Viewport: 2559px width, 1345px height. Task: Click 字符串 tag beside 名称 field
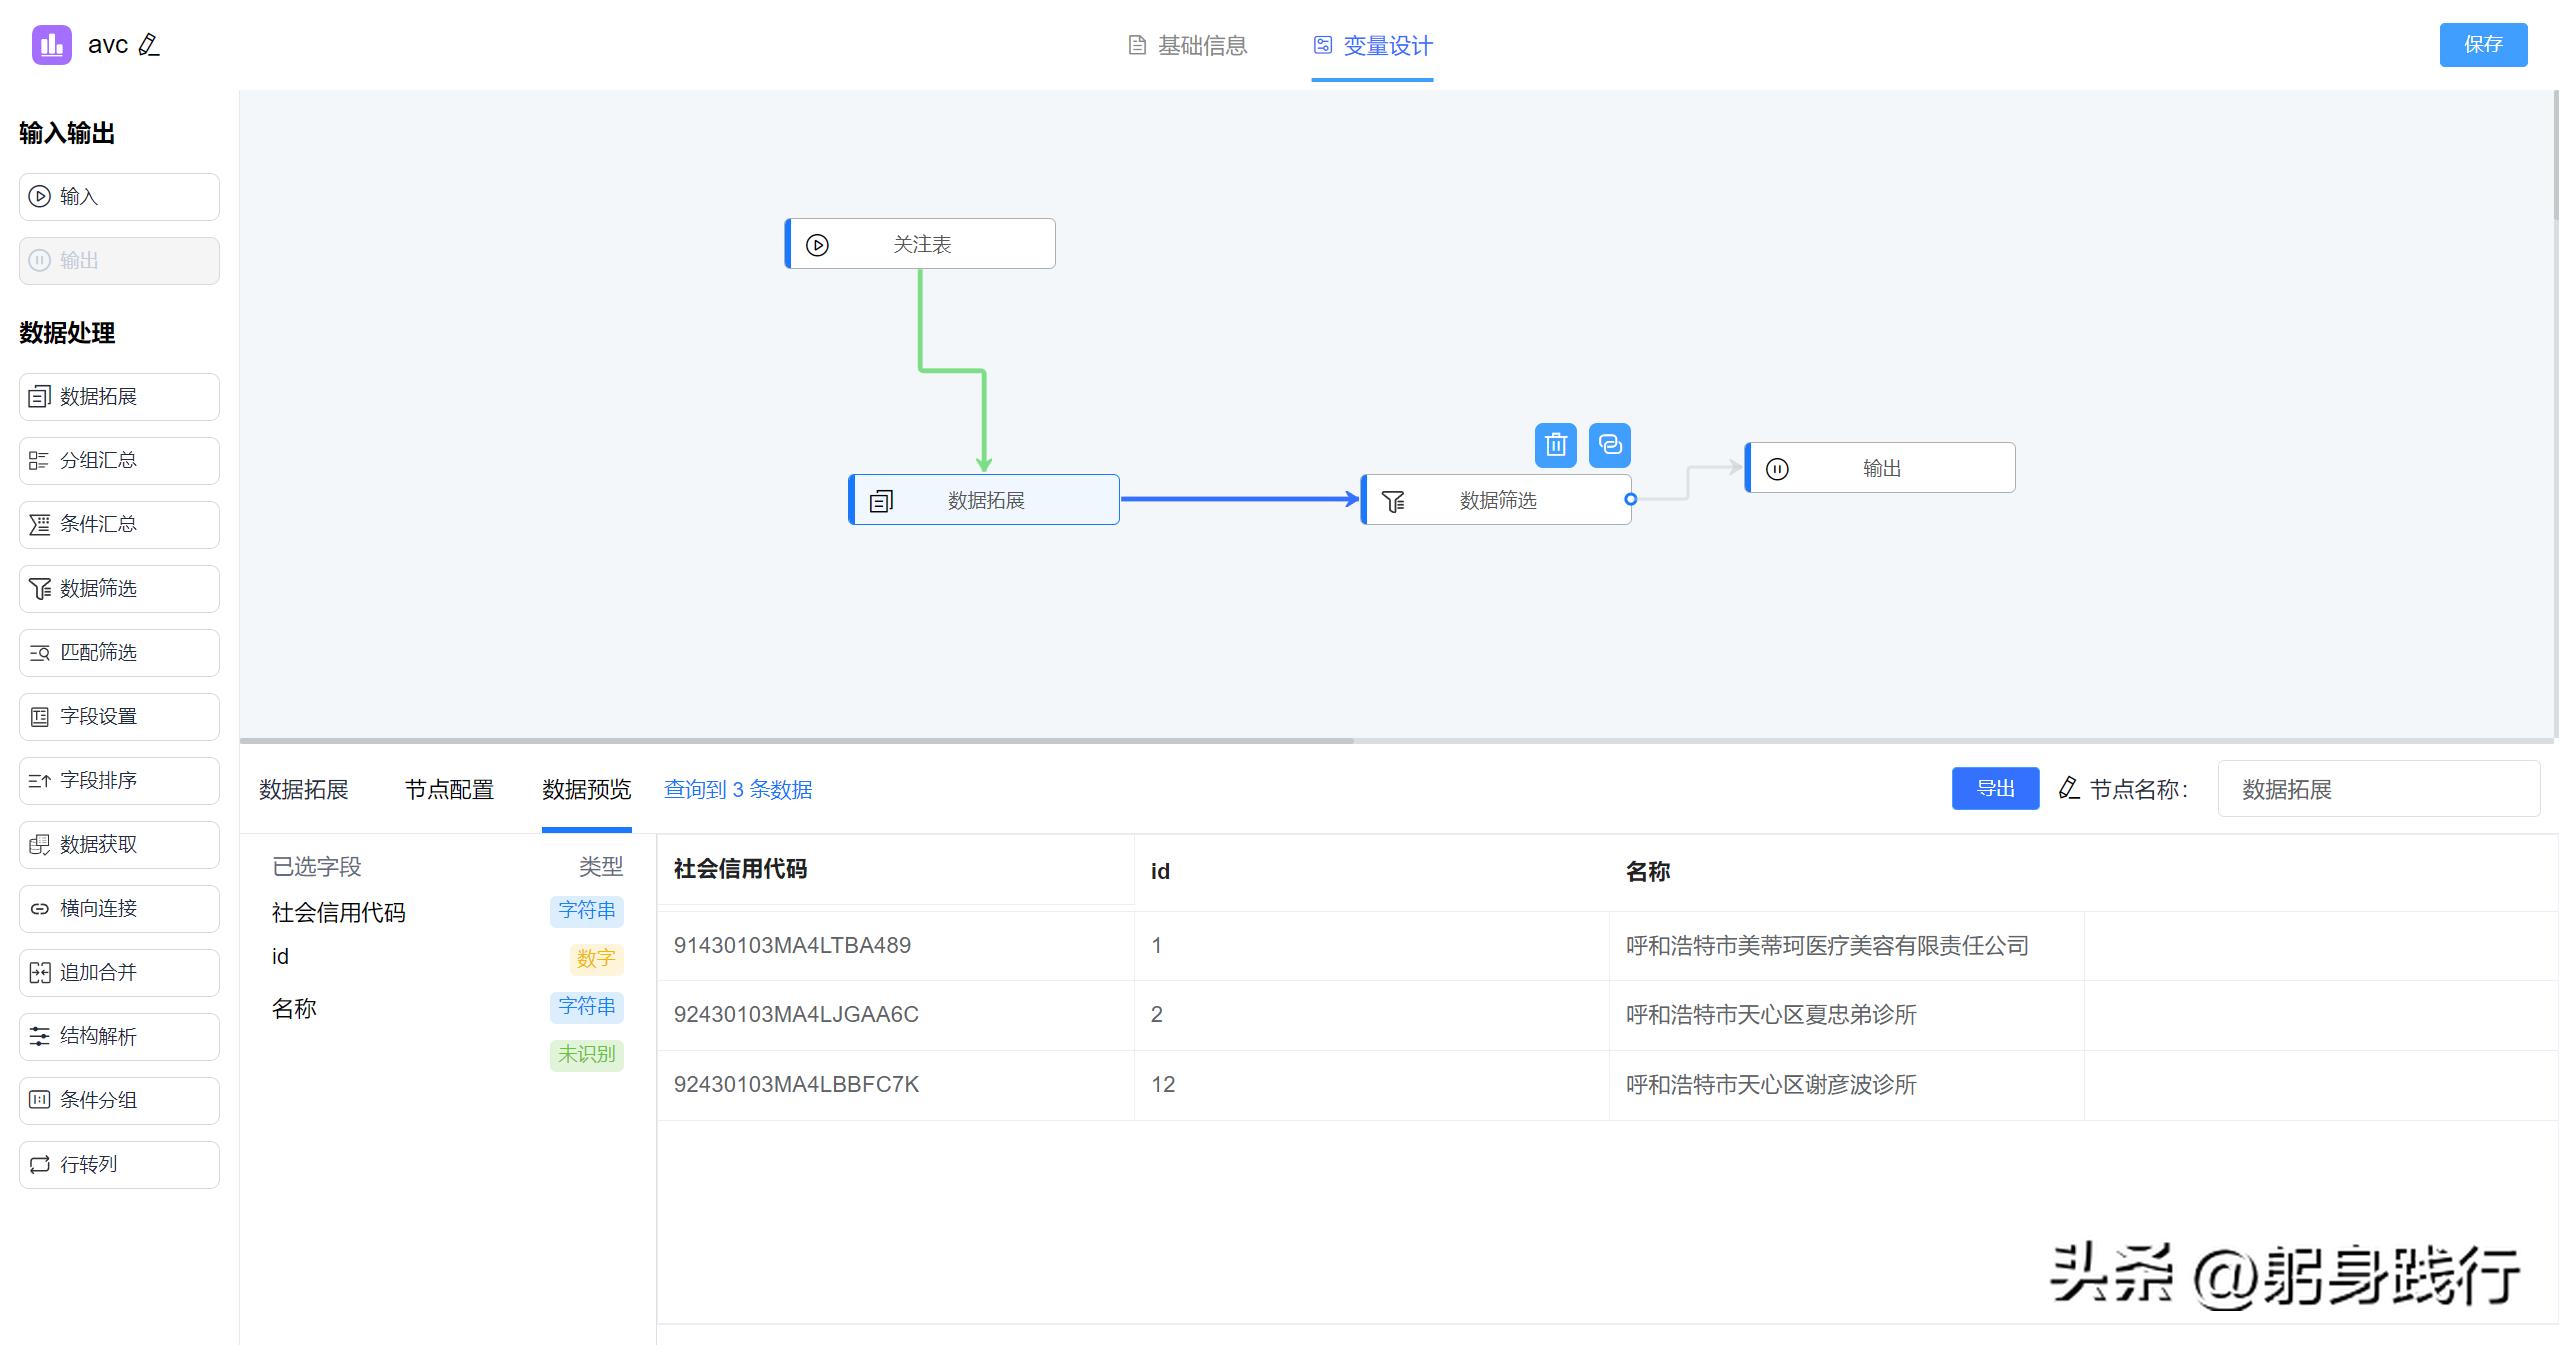point(587,1007)
